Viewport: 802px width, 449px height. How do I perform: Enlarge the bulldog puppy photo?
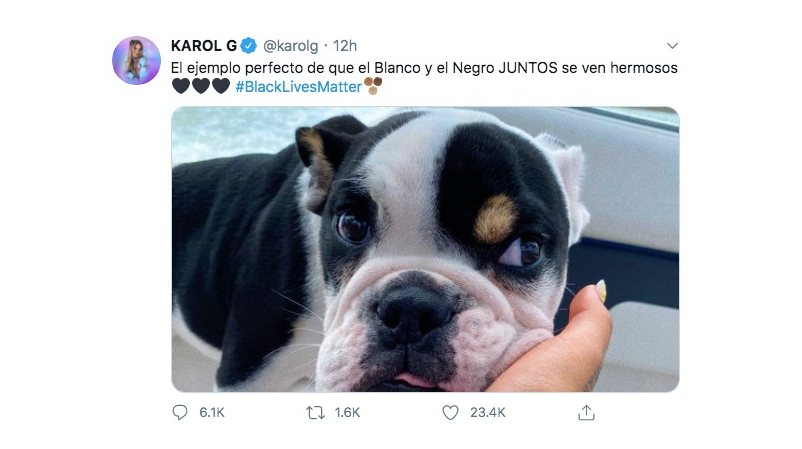(x=425, y=249)
